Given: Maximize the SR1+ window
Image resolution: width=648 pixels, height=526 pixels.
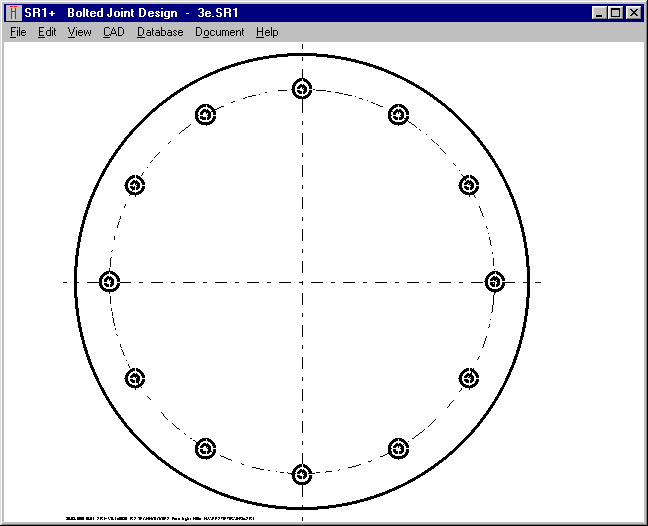Looking at the screenshot, I should 616,13.
